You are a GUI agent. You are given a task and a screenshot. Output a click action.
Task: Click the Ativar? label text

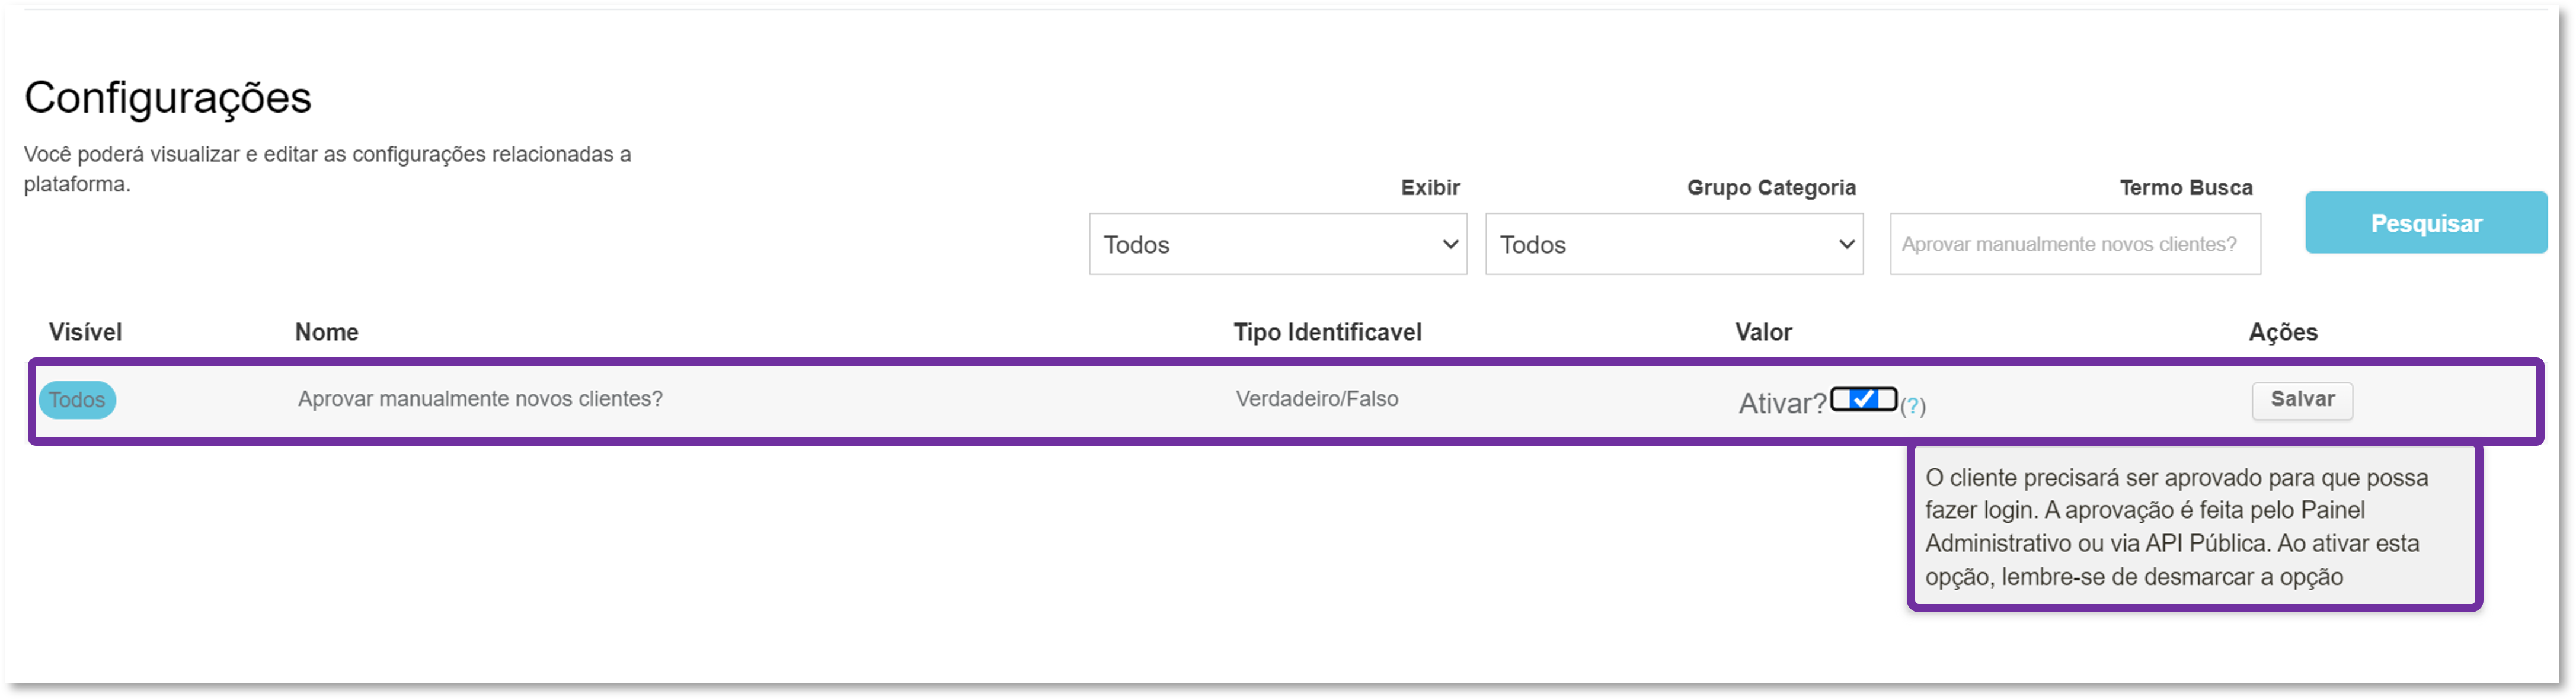1782,404
